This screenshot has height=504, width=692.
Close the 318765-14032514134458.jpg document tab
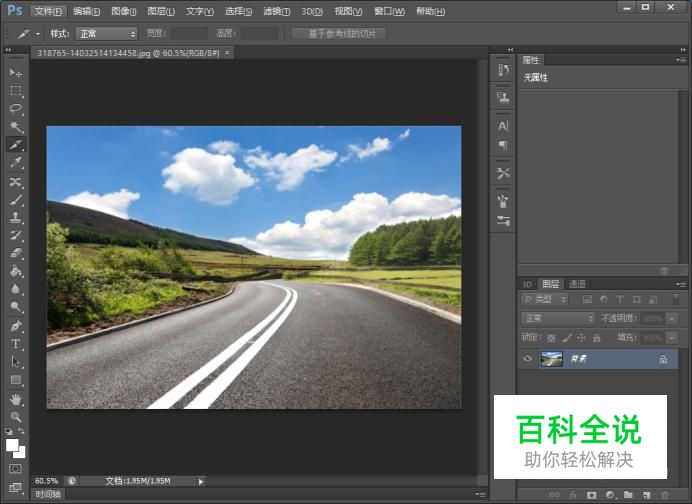pos(227,53)
